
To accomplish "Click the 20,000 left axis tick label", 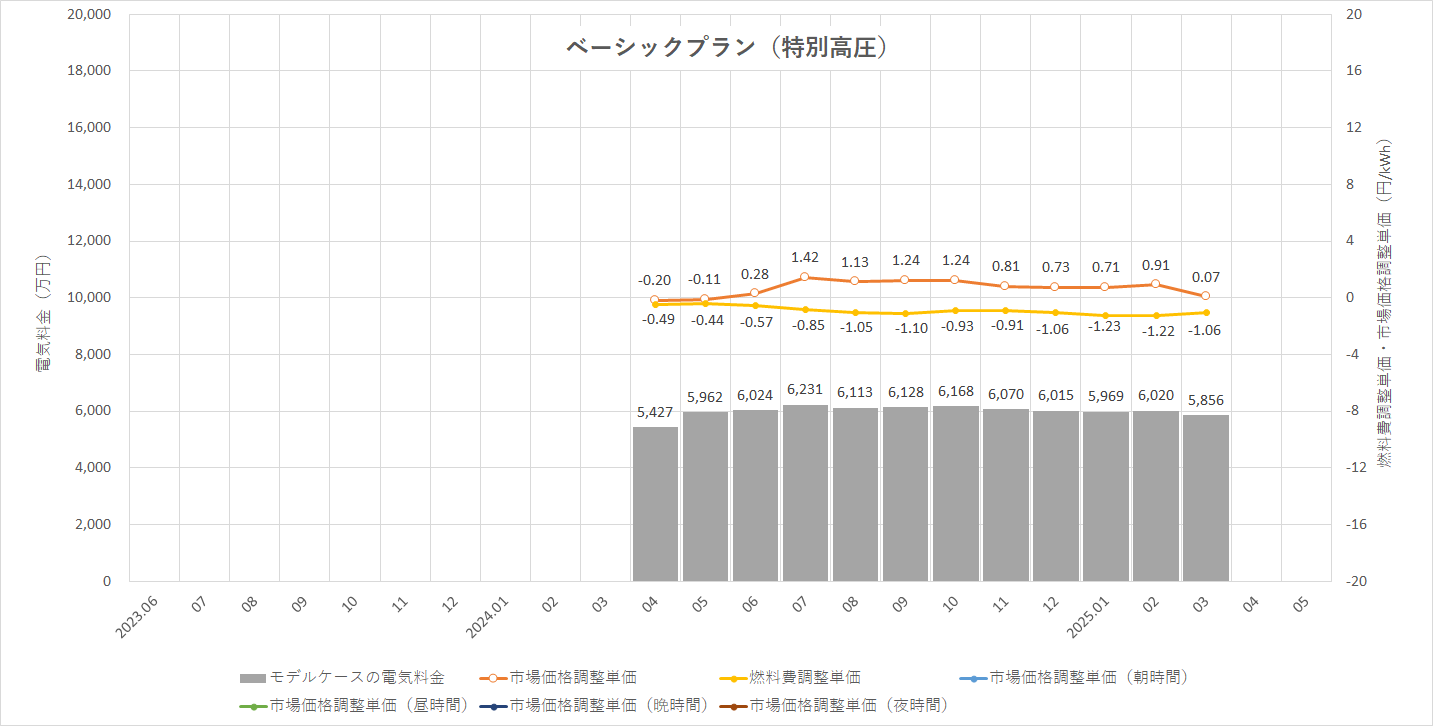I will click(x=89, y=15).
